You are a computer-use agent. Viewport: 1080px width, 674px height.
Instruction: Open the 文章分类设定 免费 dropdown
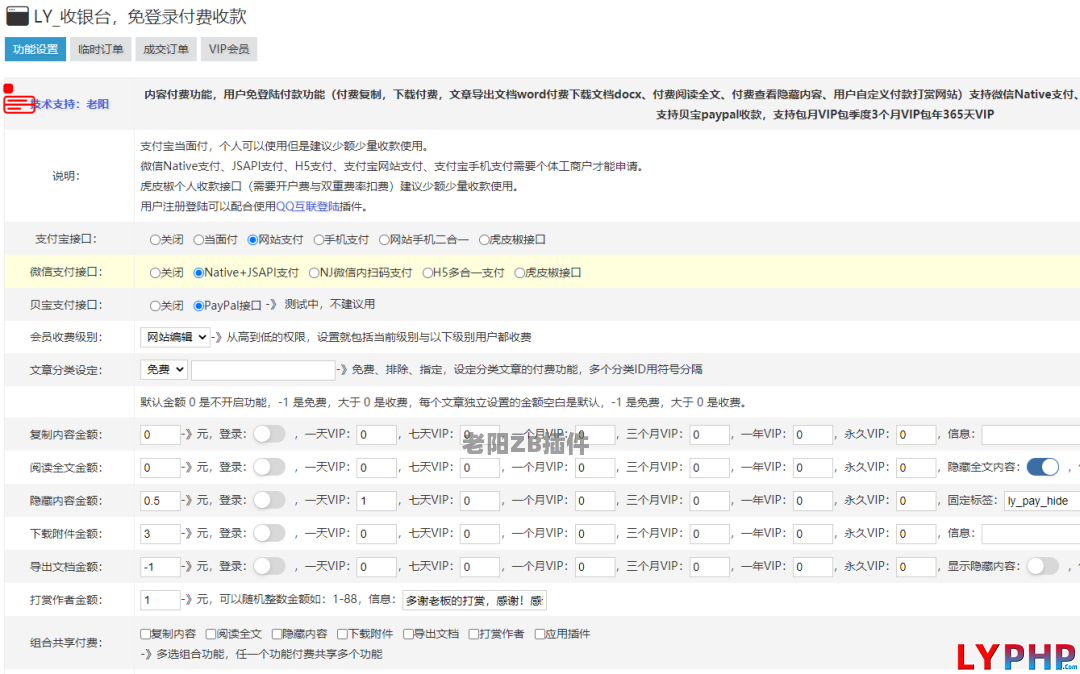point(163,370)
